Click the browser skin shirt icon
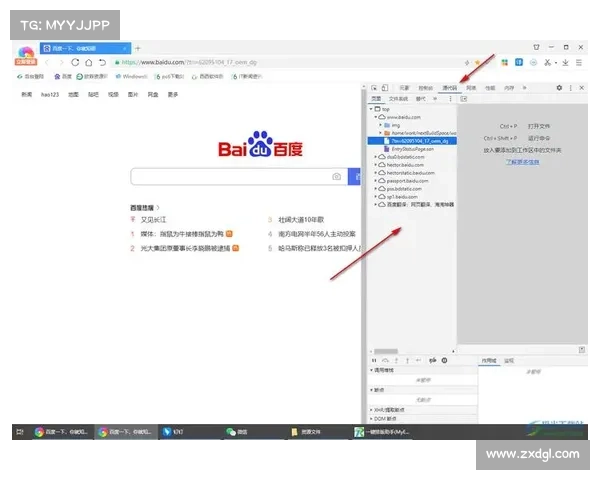This screenshot has height=480, width=600. click(x=536, y=47)
